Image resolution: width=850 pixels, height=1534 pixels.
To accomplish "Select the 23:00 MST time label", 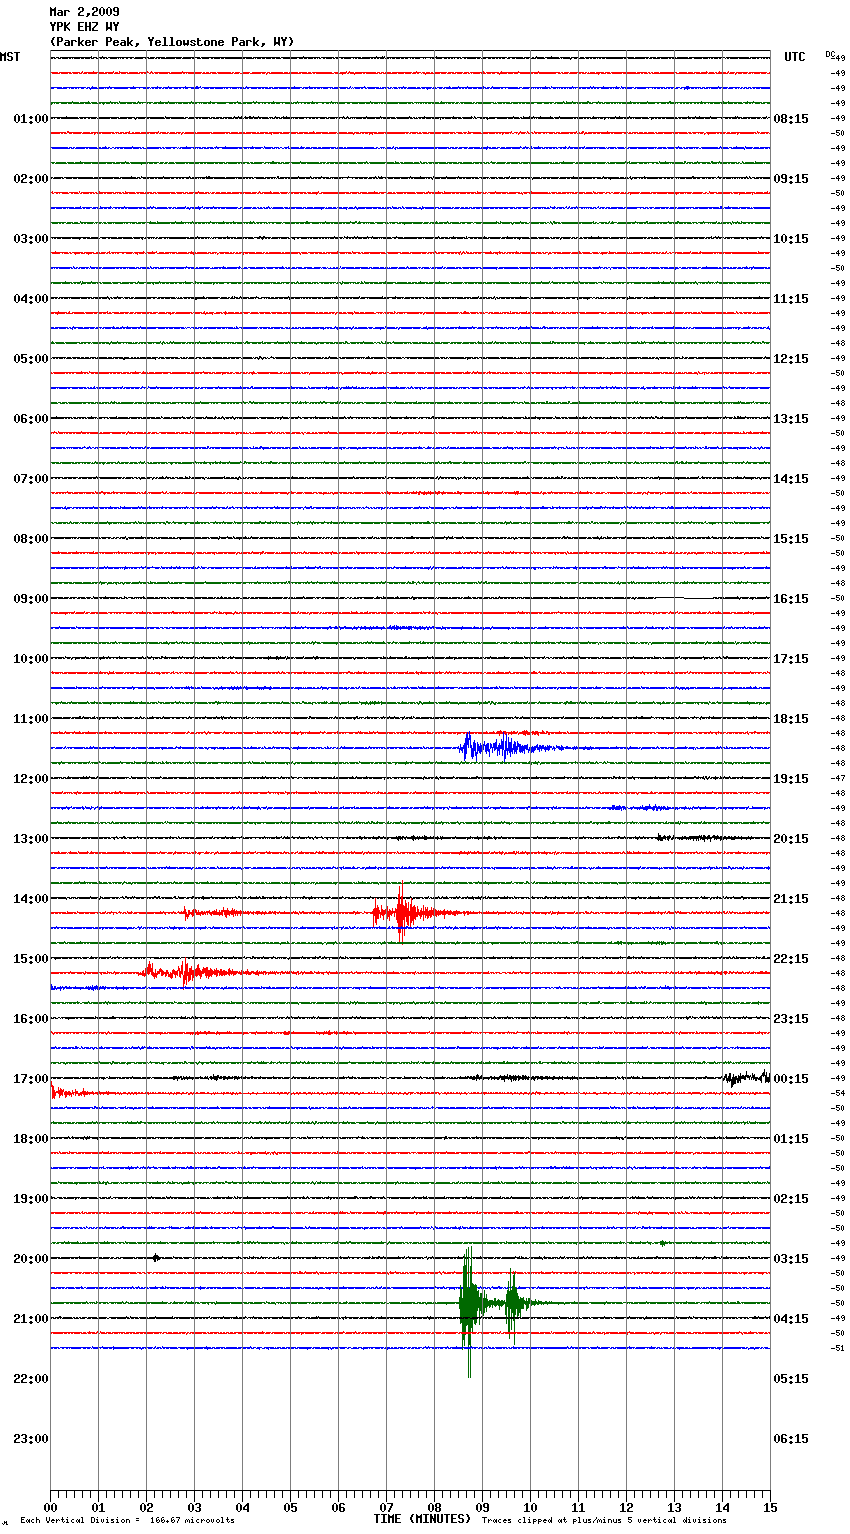I will [x=31, y=1439].
